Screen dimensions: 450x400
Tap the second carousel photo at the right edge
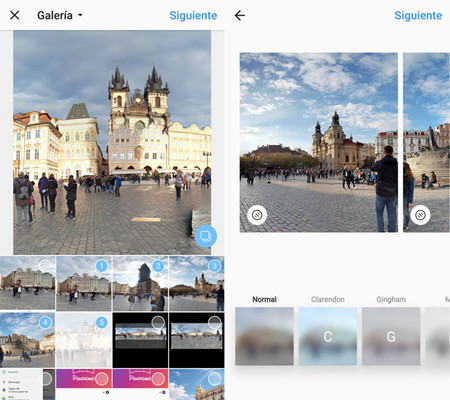click(x=426, y=142)
